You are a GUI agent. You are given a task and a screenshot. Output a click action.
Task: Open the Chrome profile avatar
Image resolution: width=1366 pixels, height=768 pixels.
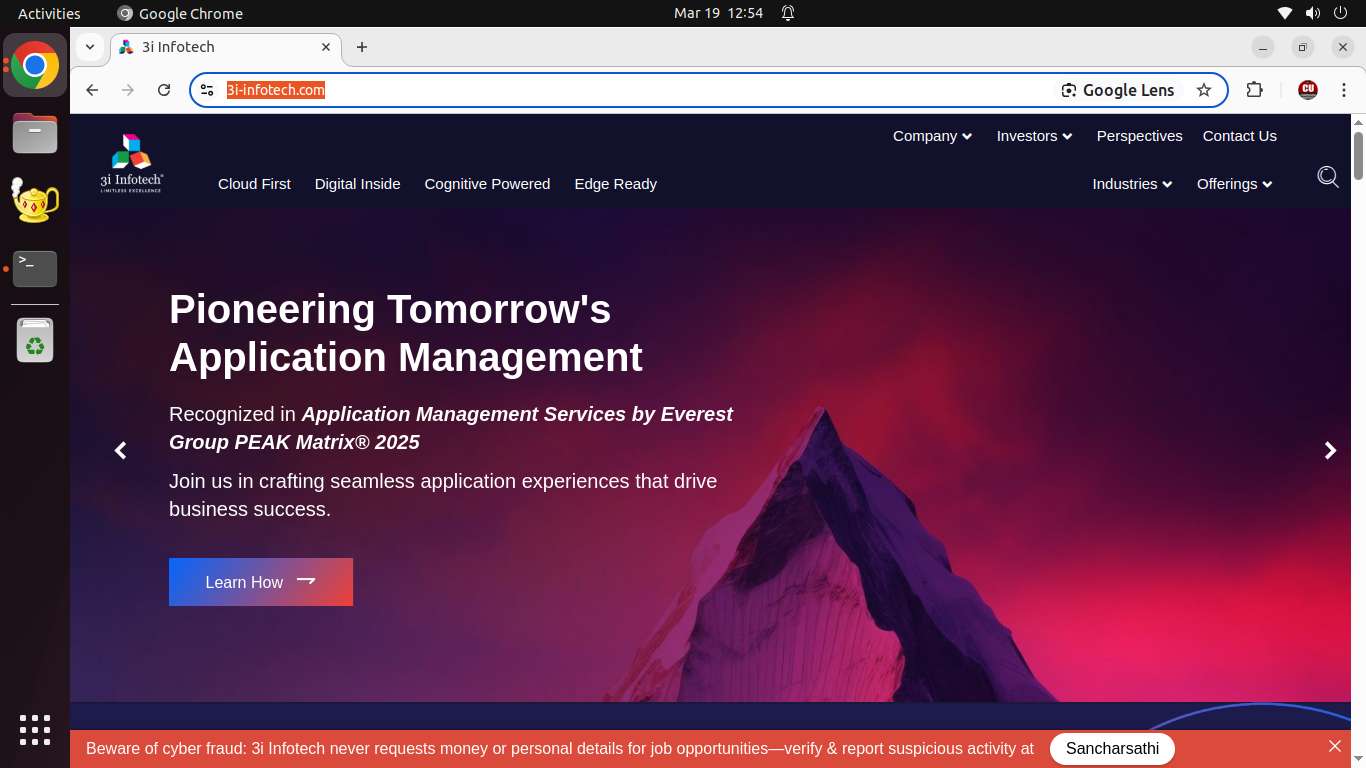1307,90
